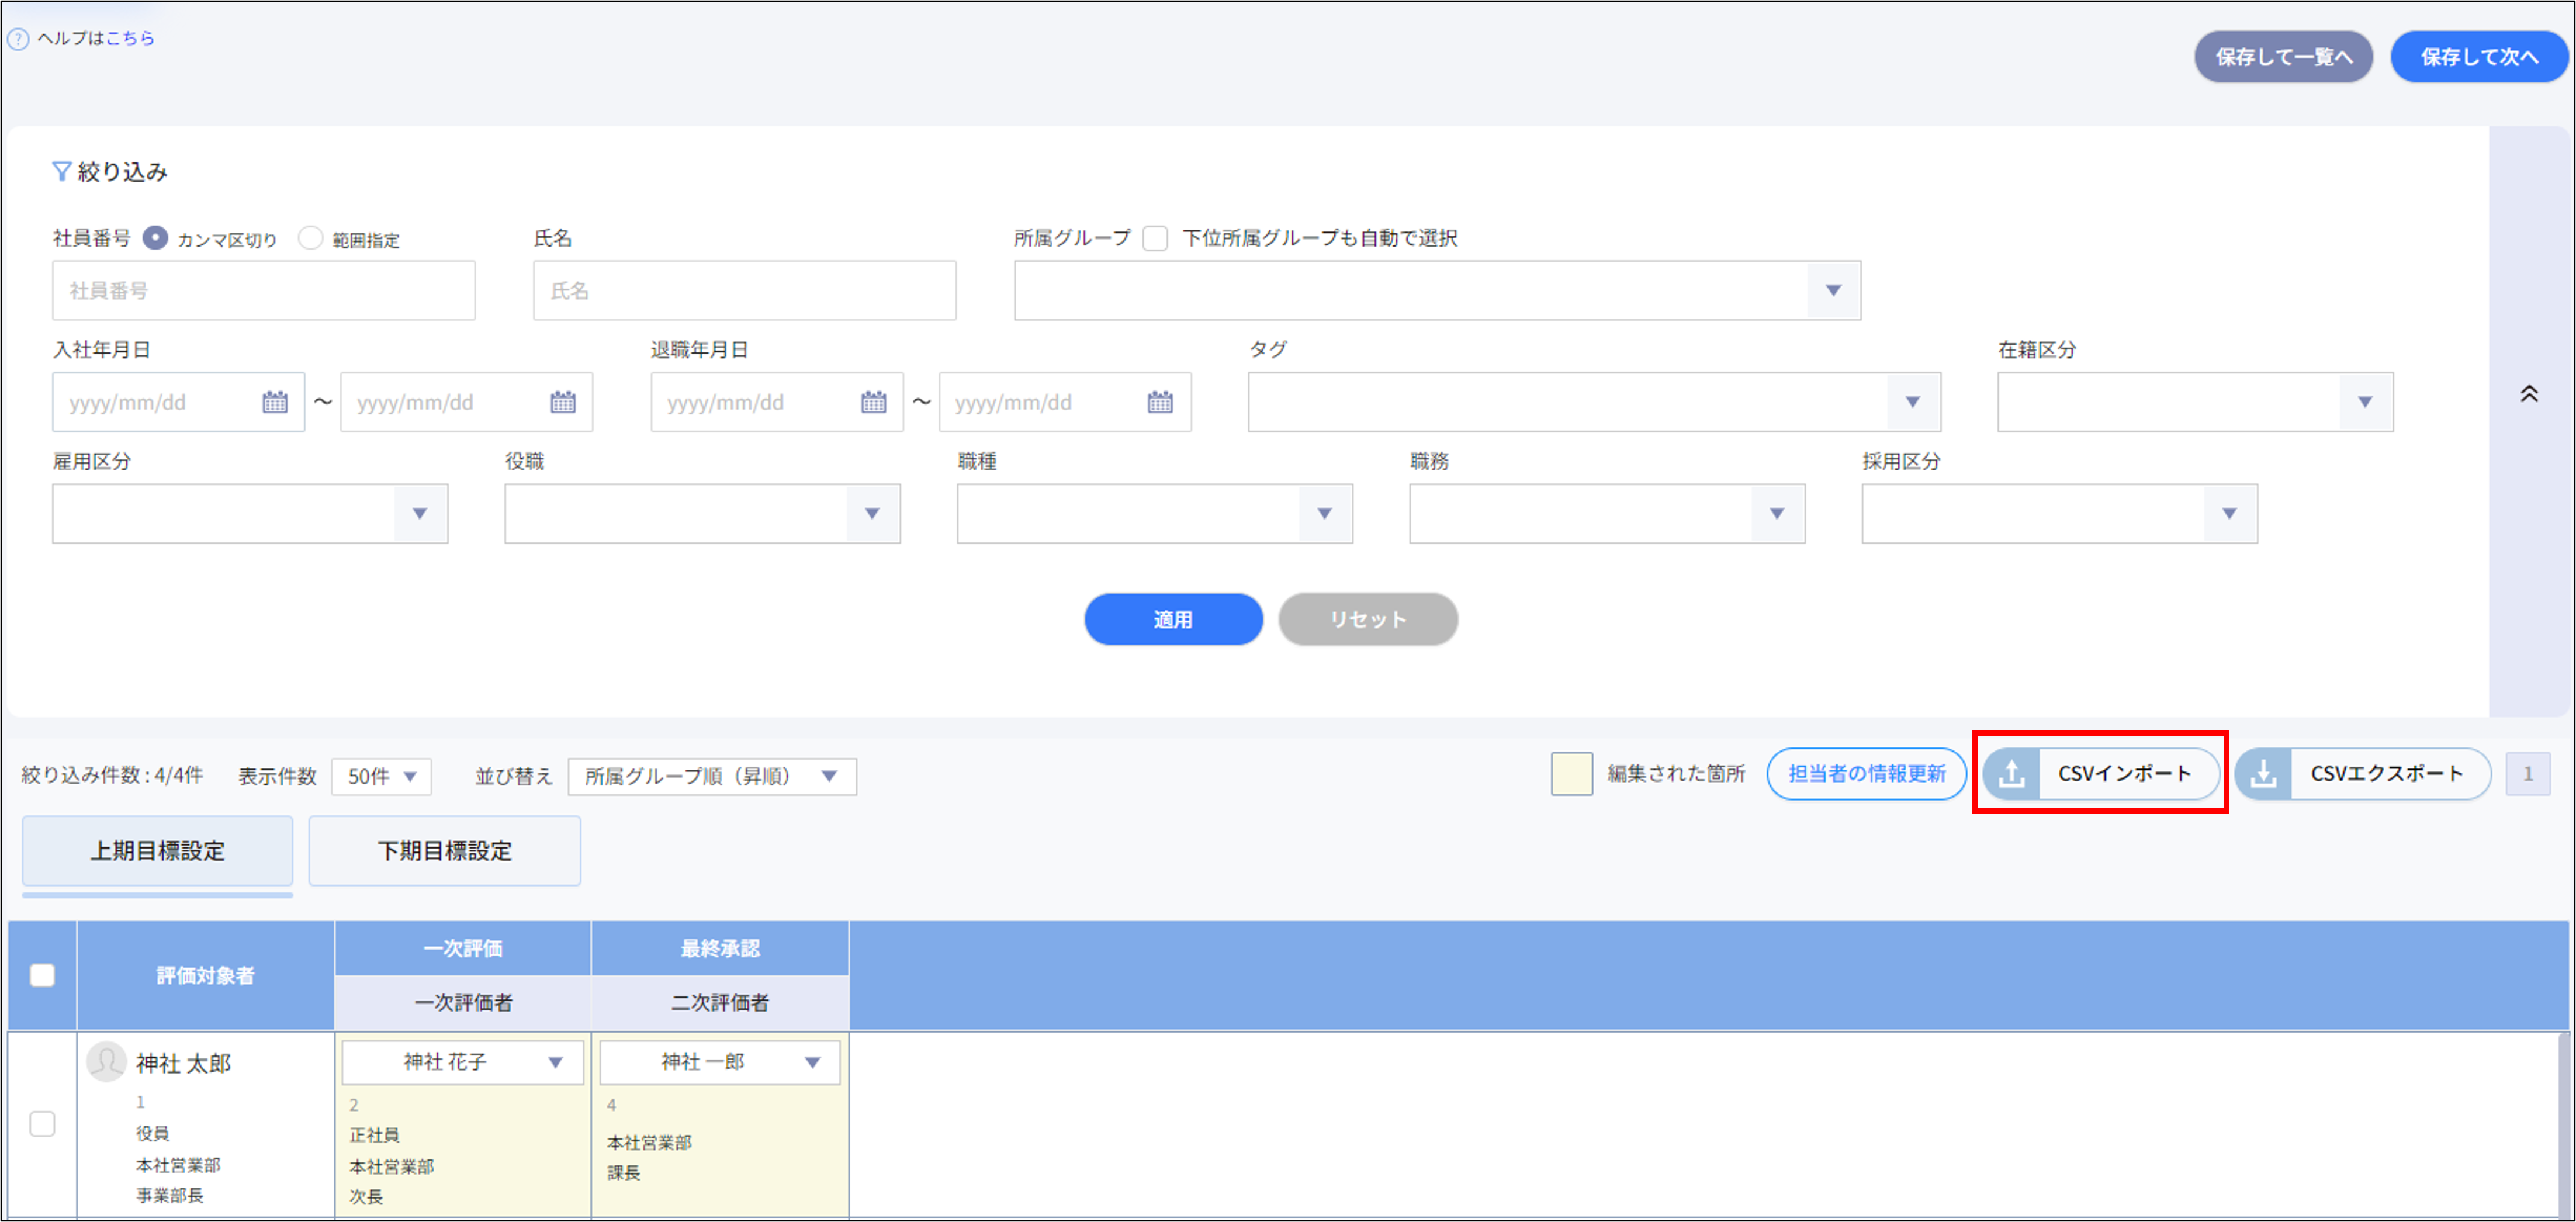Click the 社員番号 input field
Screen dimensions: 2576x1222
click(x=263, y=290)
